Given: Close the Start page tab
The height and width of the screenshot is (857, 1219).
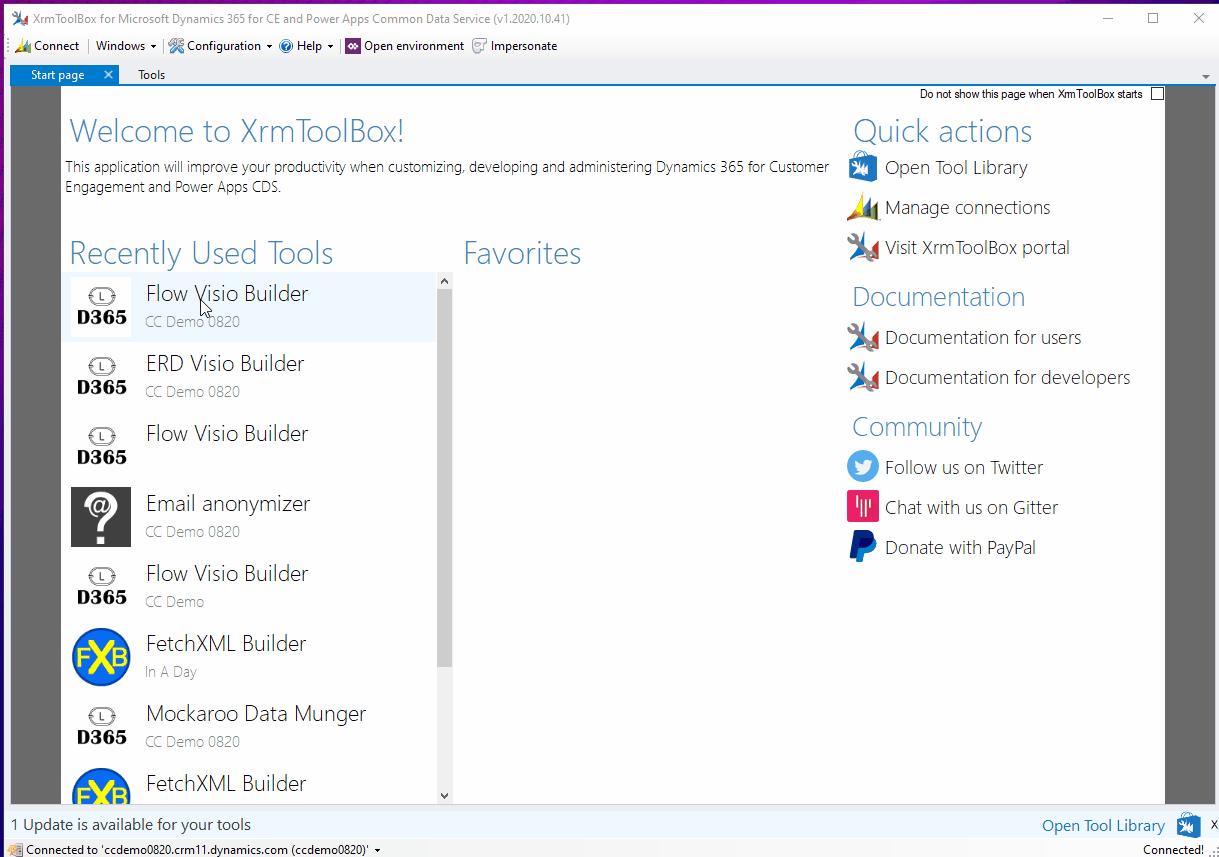Looking at the screenshot, I should click(x=108, y=75).
